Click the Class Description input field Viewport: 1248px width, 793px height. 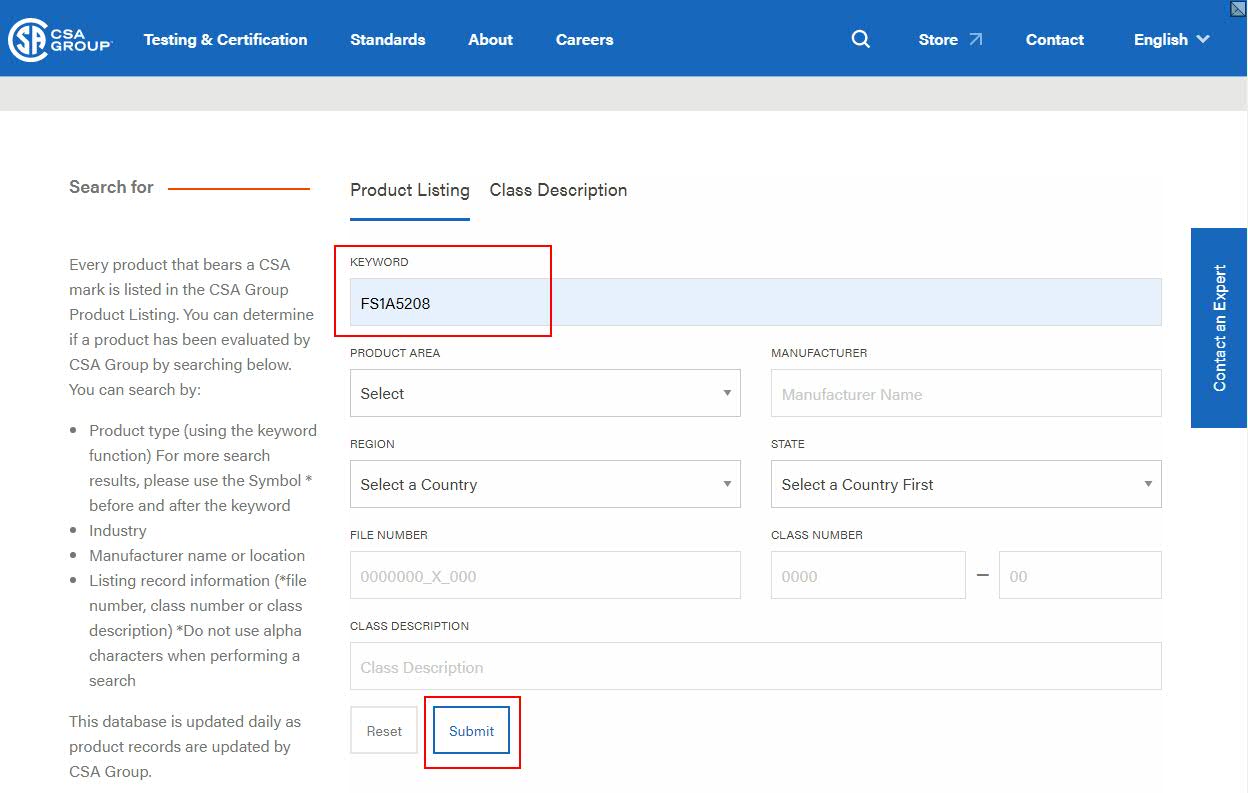coord(756,666)
